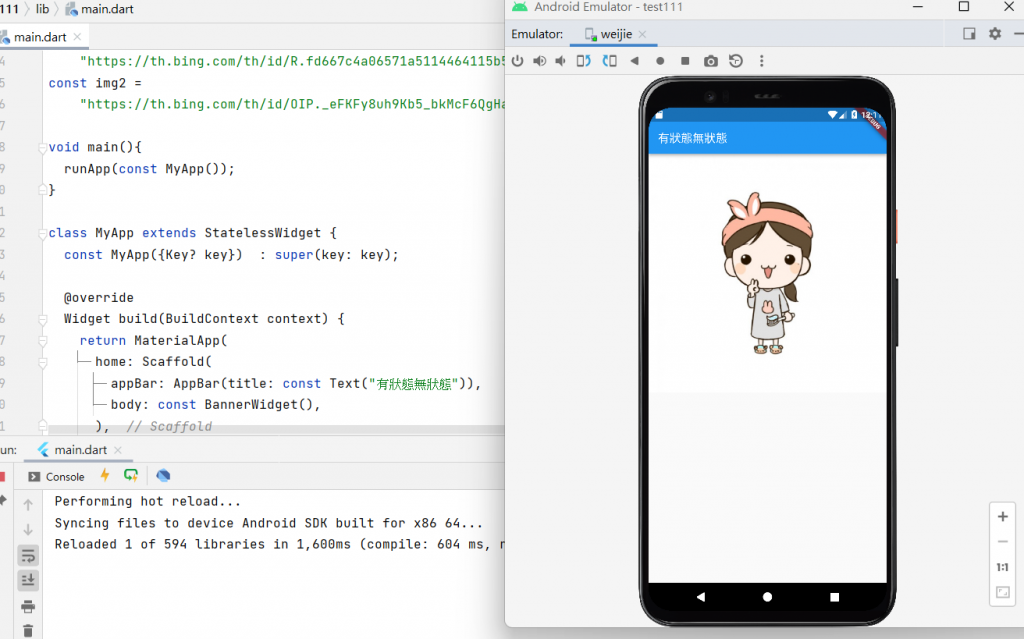The image size is (1024, 639).
Task: Collapse return MaterialApp fold marker
Action: coord(42,340)
